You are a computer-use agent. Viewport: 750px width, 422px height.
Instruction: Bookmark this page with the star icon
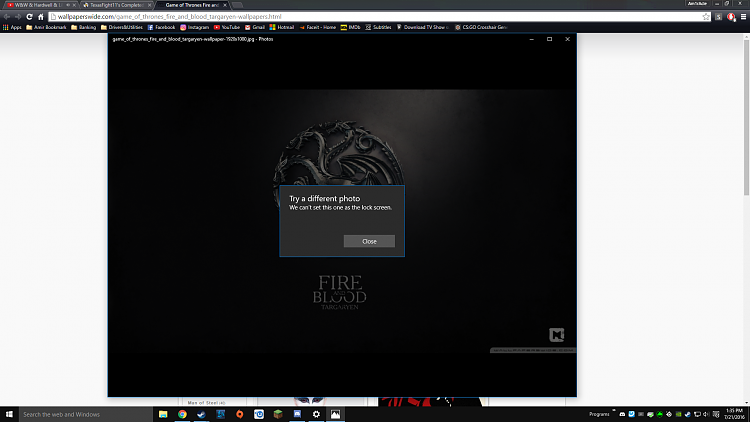[706, 17]
